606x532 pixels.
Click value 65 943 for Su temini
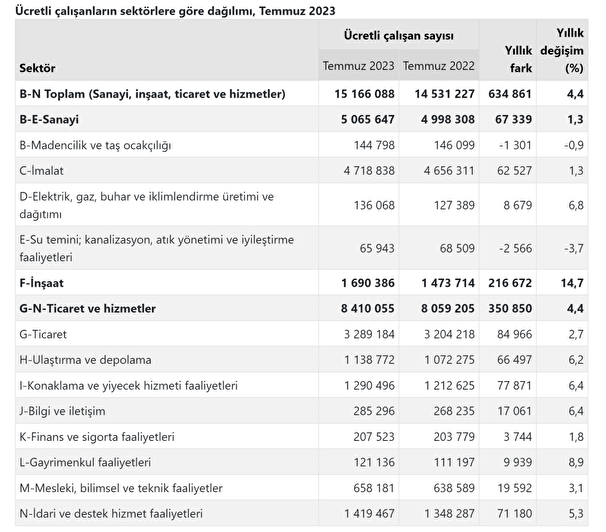click(x=377, y=248)
